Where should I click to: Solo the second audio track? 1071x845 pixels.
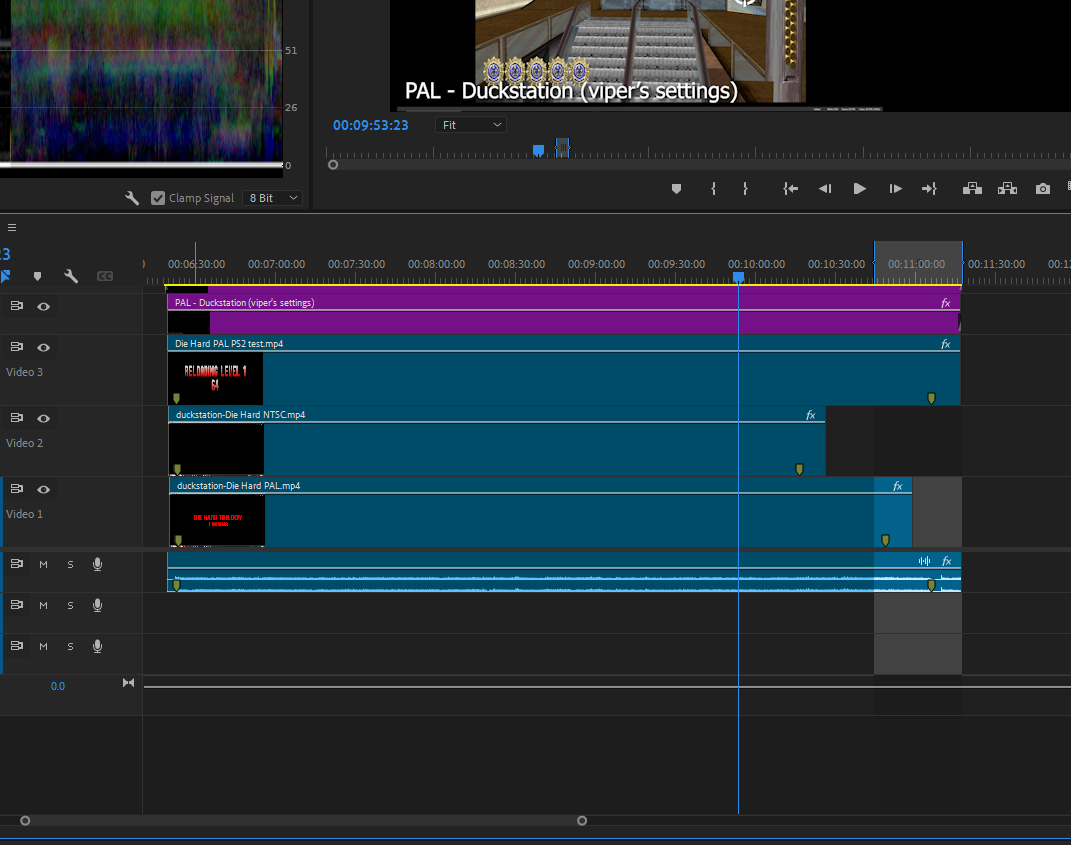(x=70, y=606)
